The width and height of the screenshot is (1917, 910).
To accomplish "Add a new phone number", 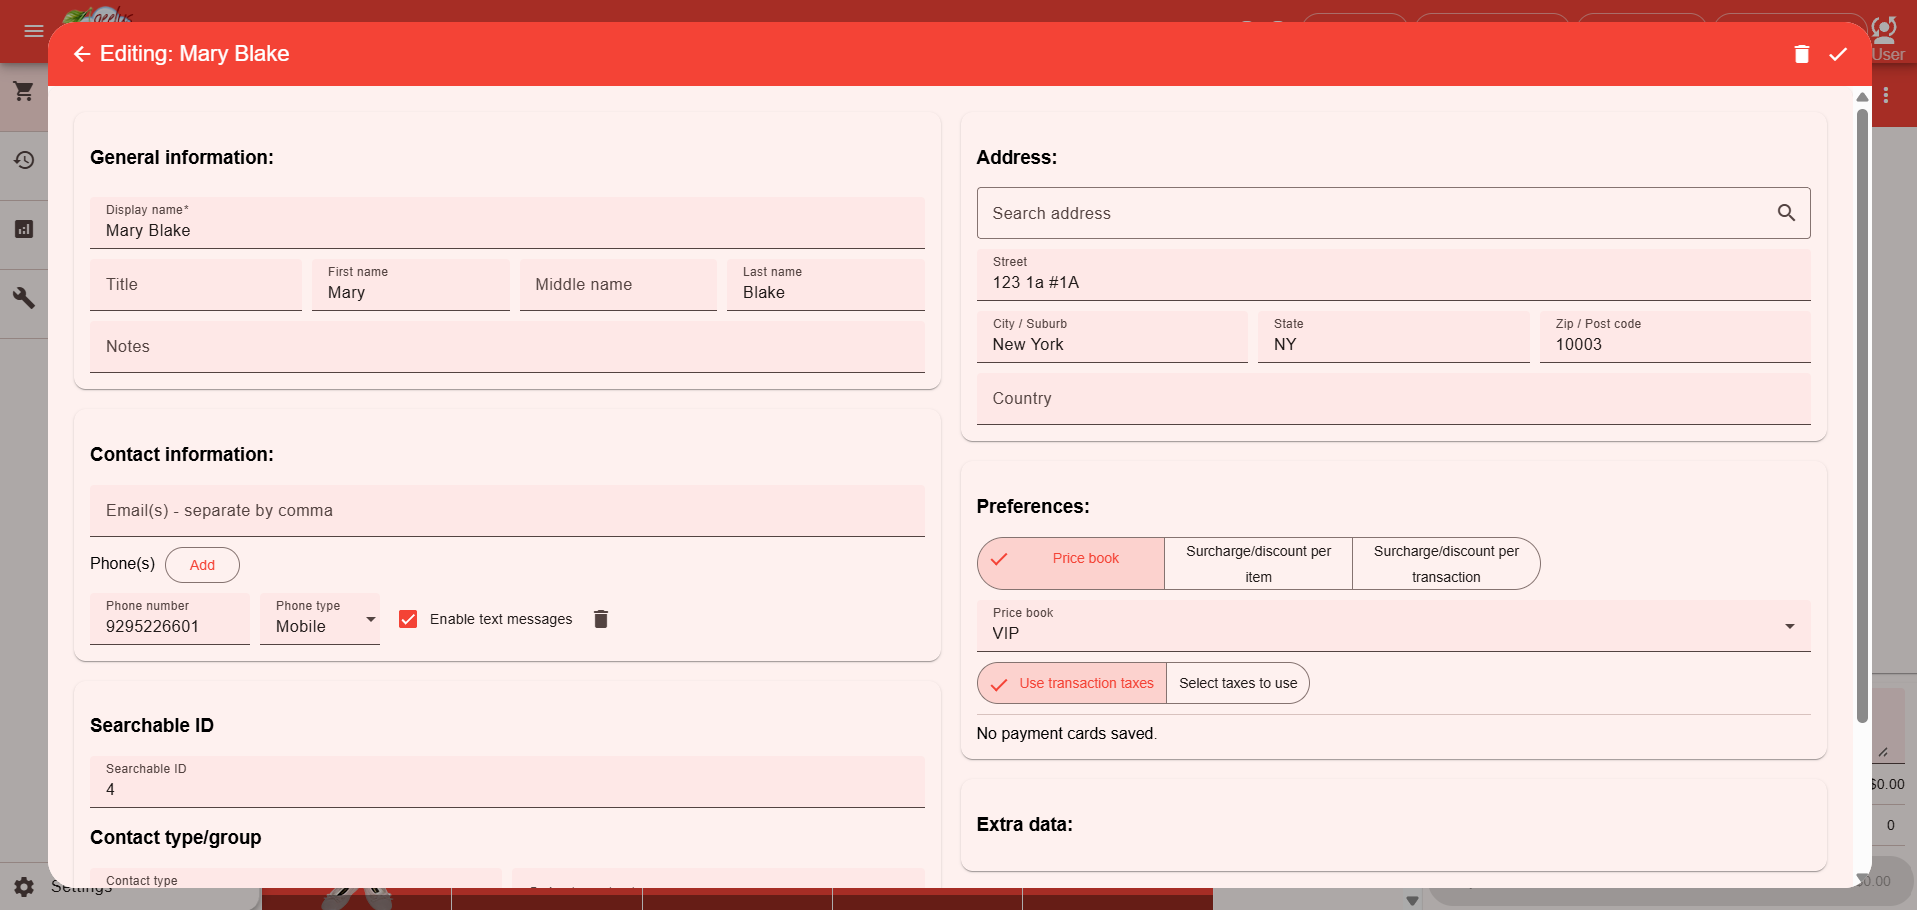I will (x=202, y=565).
